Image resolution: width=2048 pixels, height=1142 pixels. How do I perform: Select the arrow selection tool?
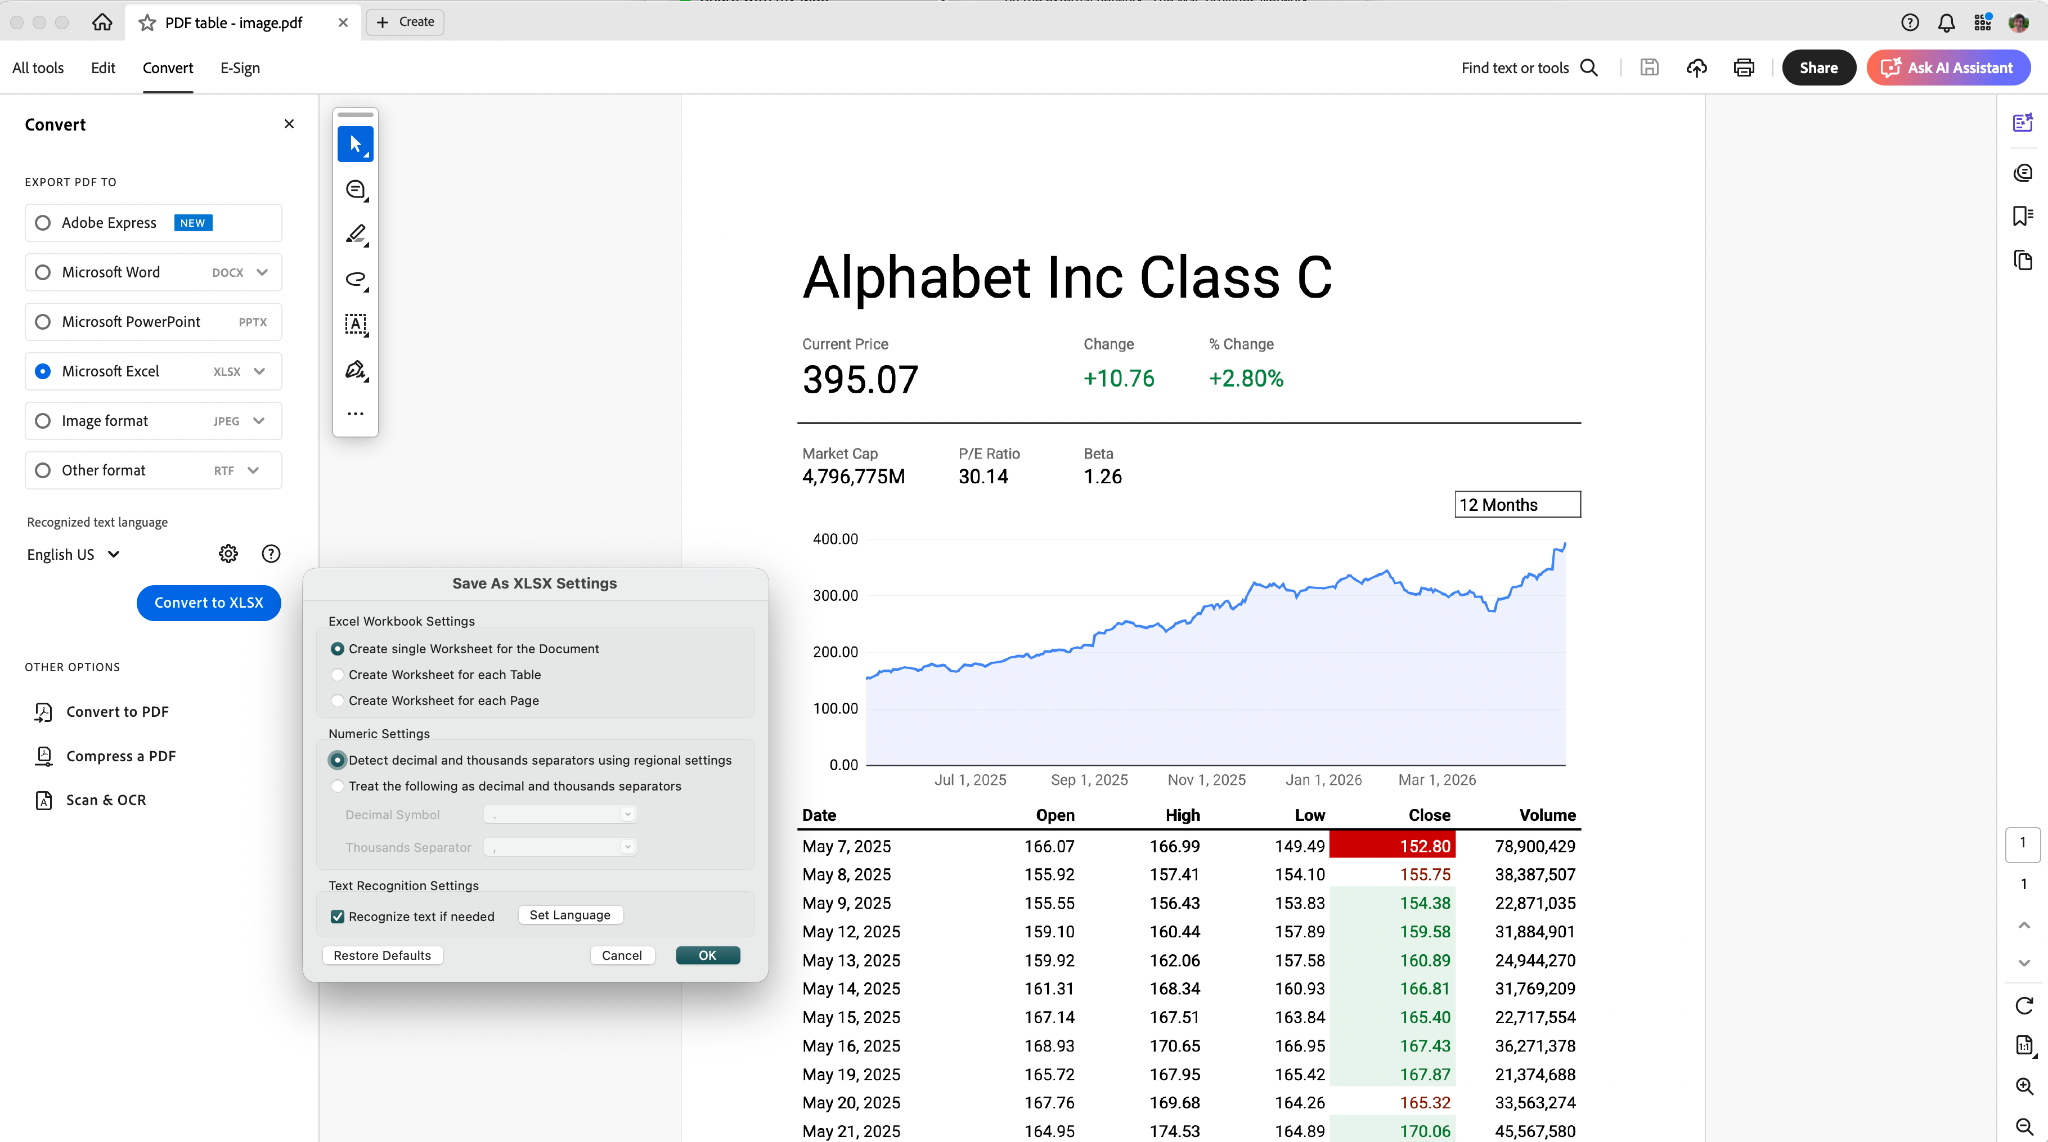[x=355, y=144]
